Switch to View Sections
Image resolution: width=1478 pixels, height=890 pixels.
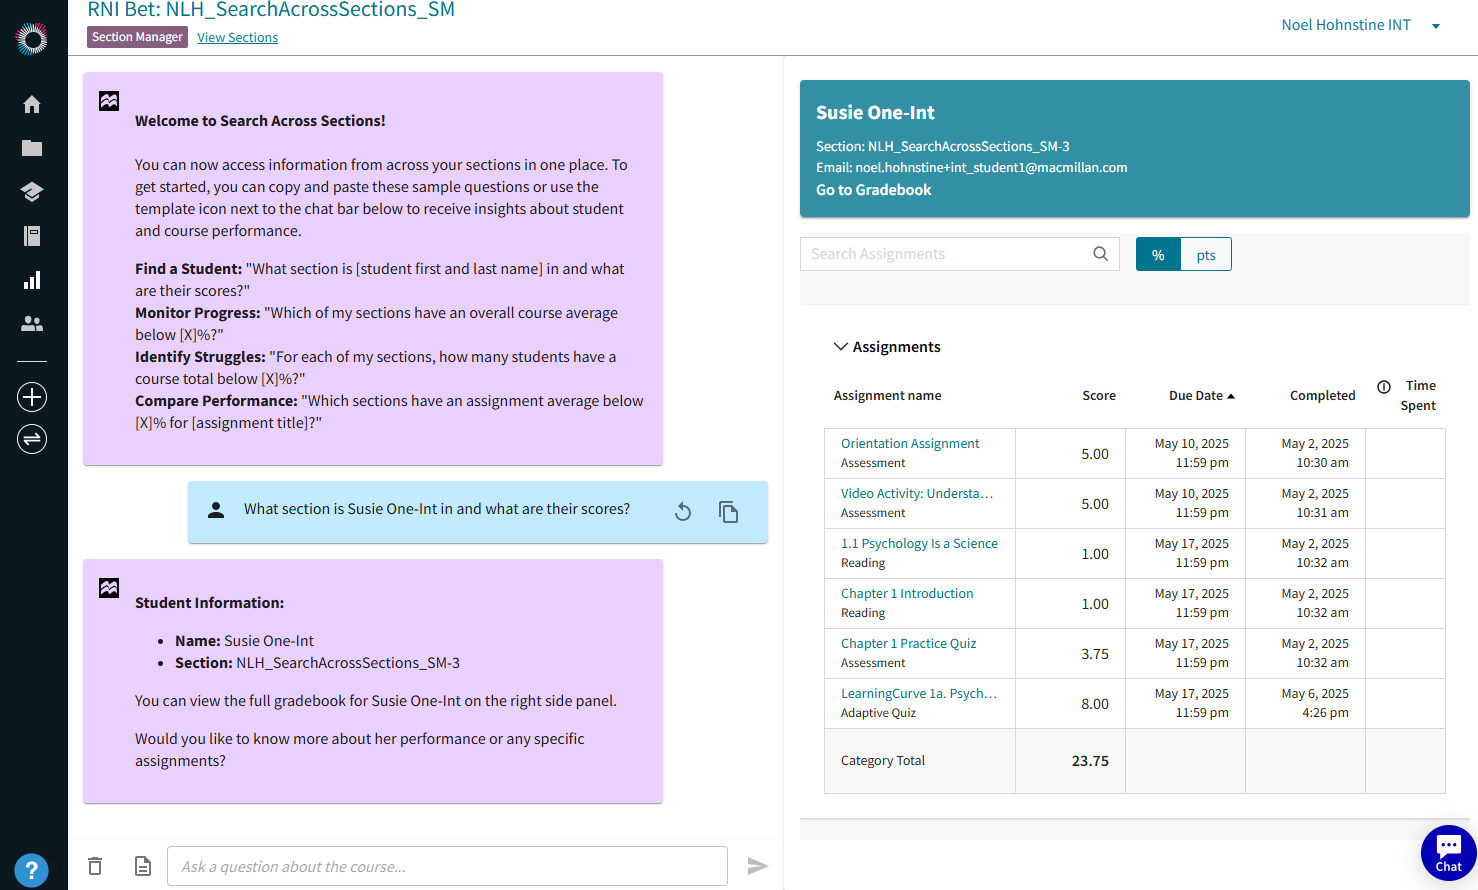click(x=237, y=37)
